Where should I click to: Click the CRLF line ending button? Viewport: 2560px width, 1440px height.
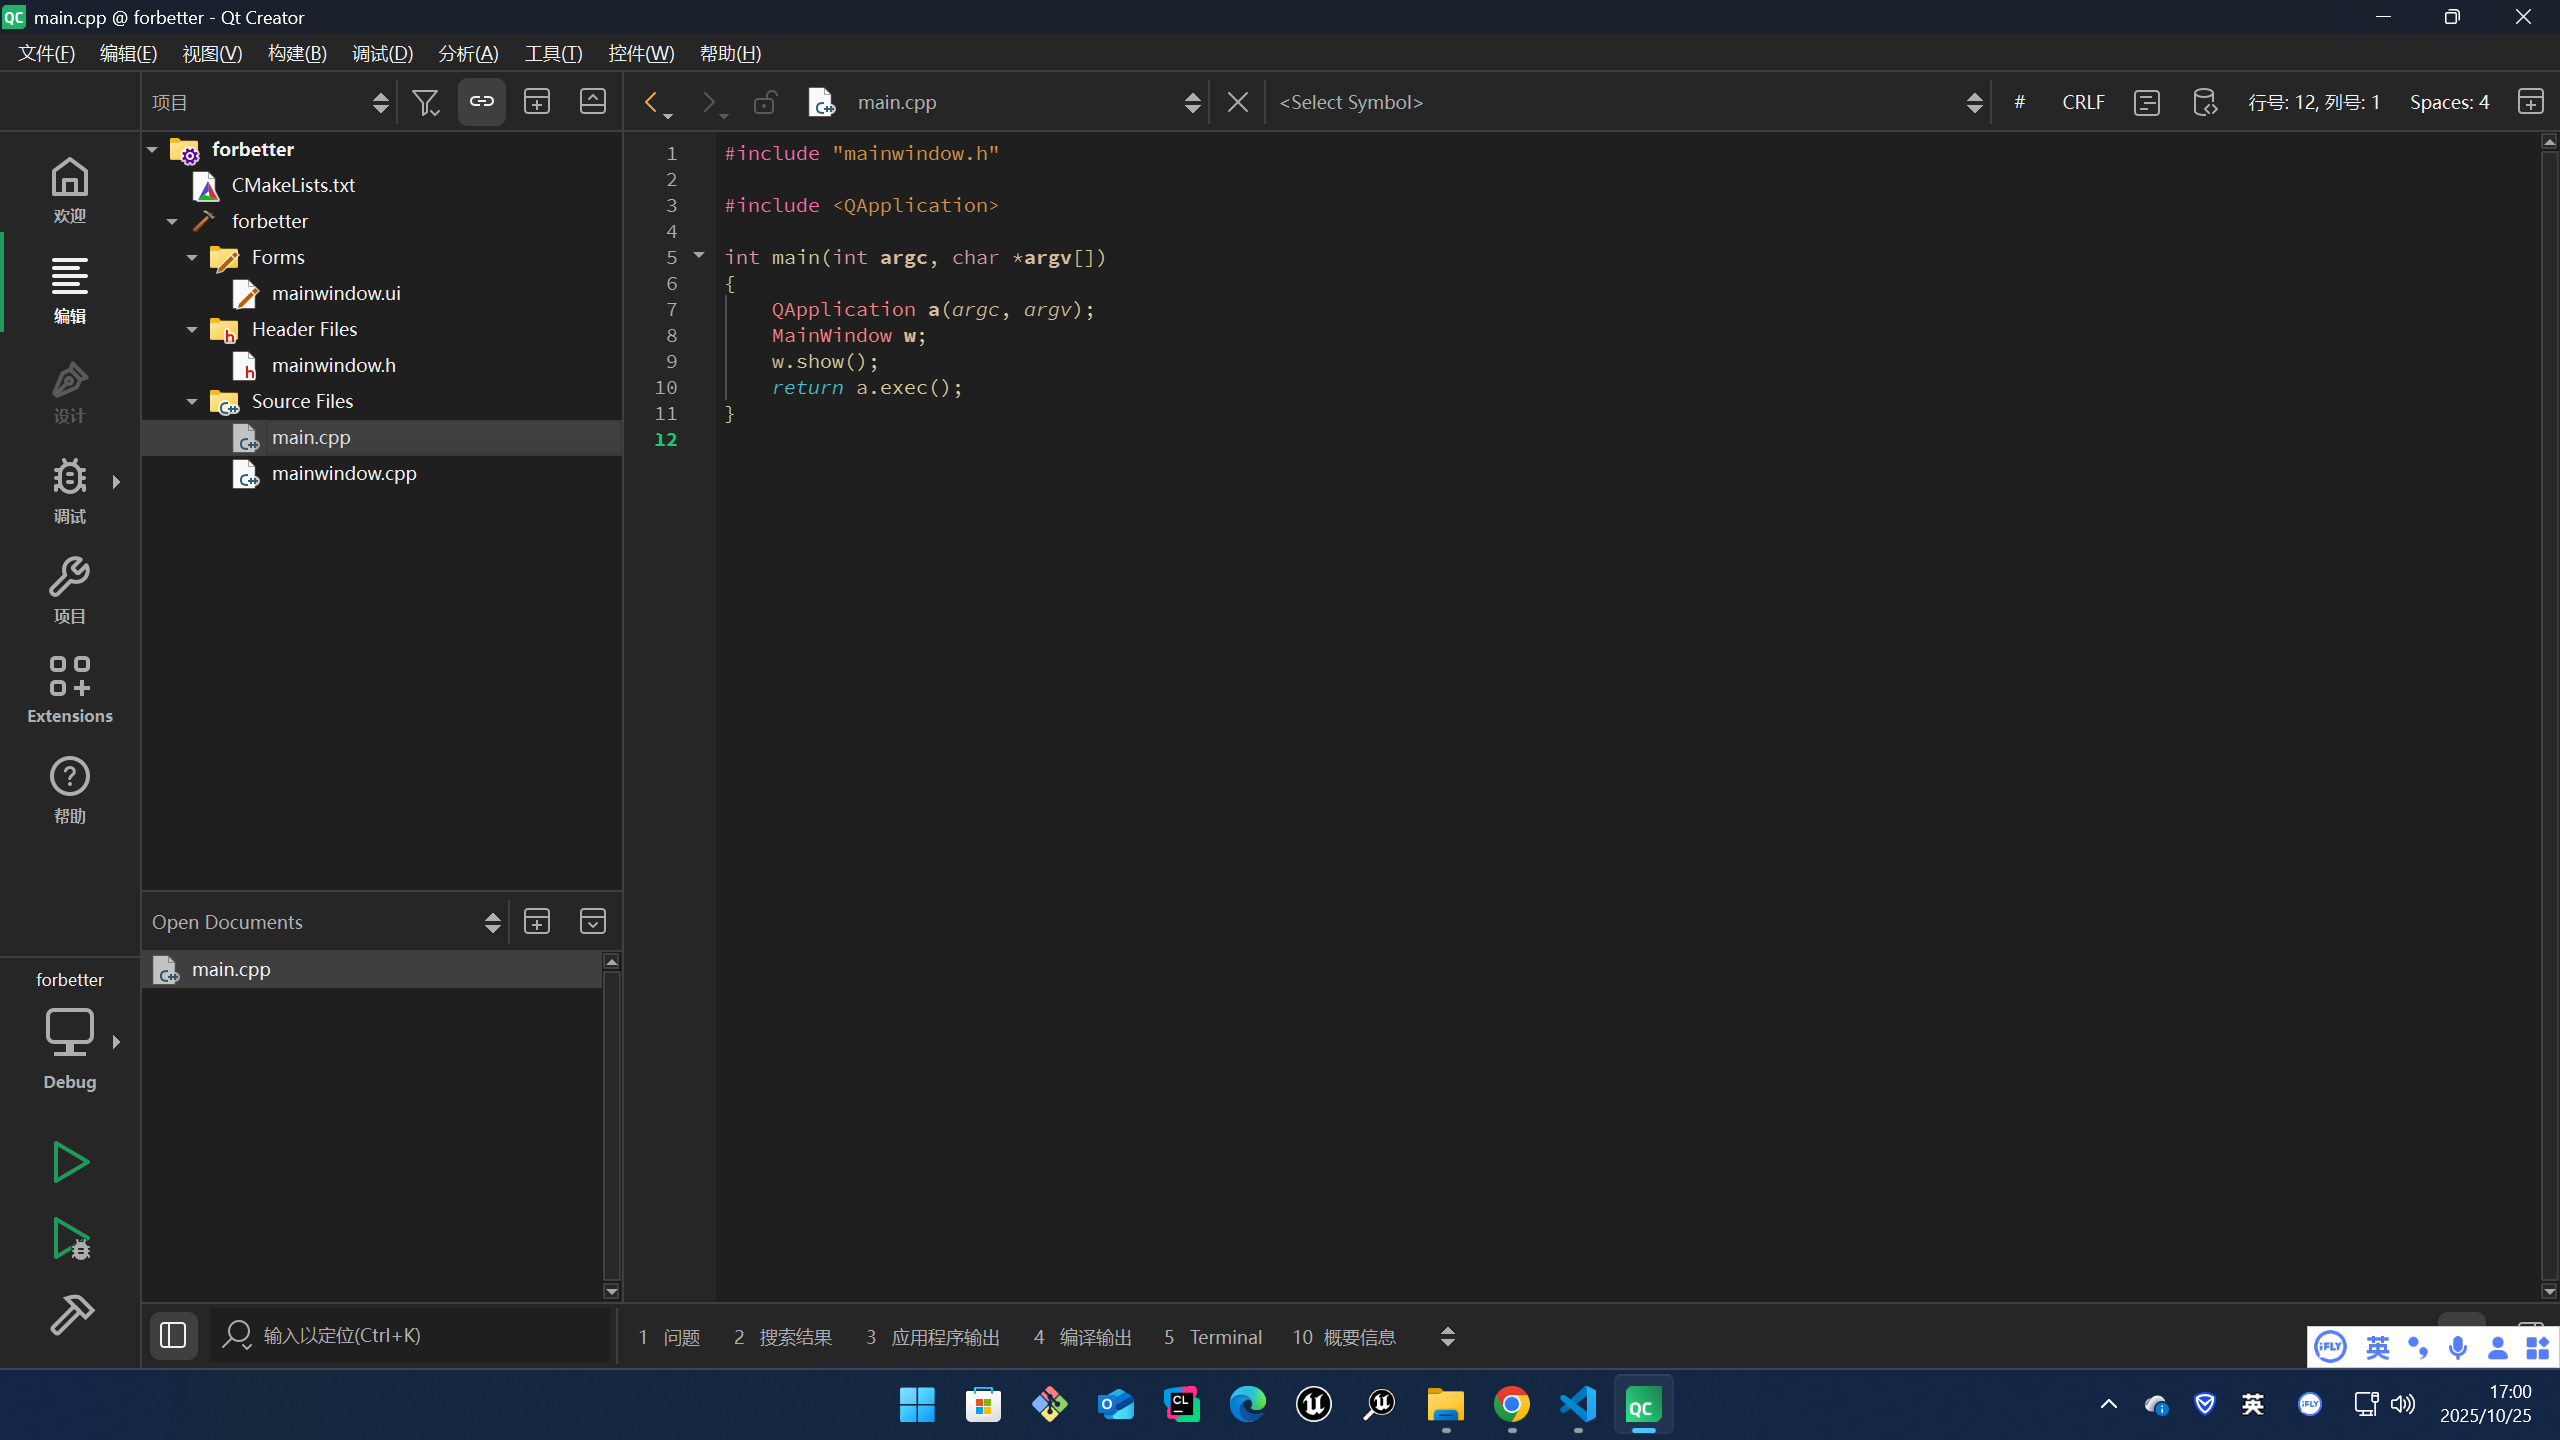coord(2083,102)
